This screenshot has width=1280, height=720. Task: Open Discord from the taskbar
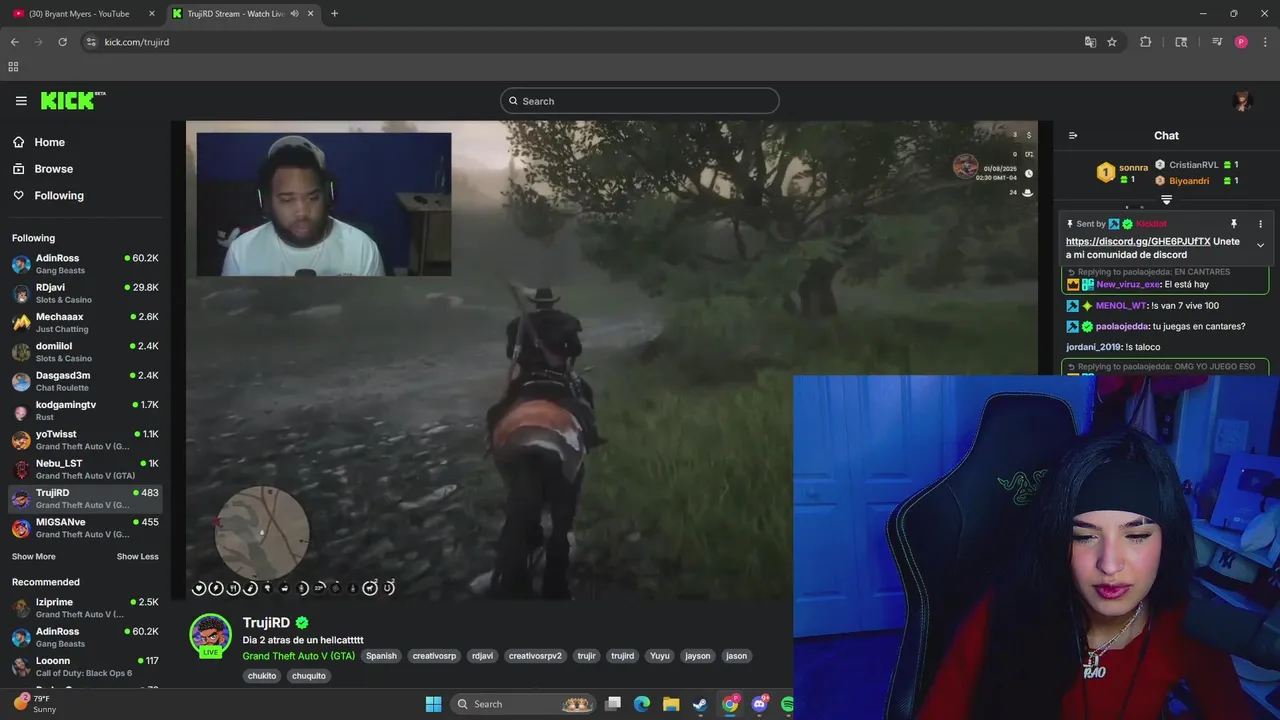(x=759, y=704)
